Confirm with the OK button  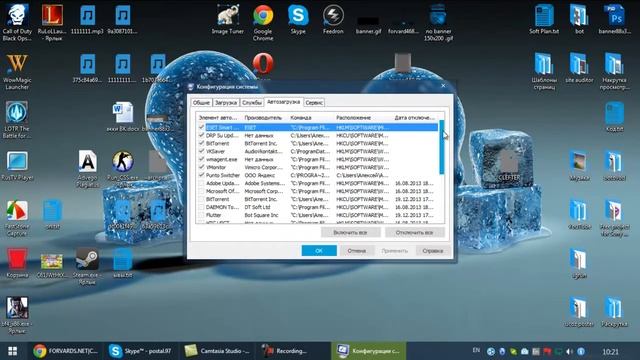tap(319, 251)
